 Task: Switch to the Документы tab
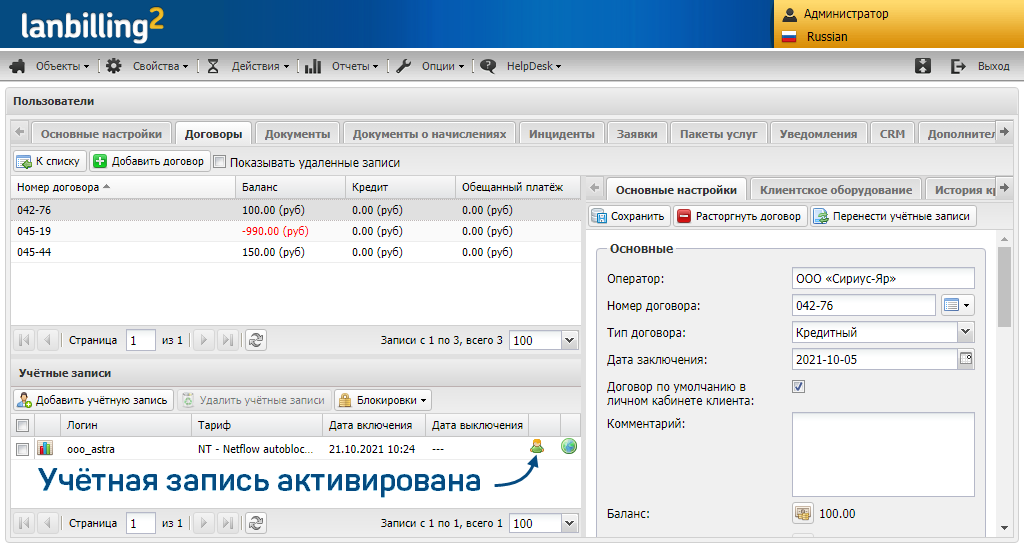click(x=297, y=134)
